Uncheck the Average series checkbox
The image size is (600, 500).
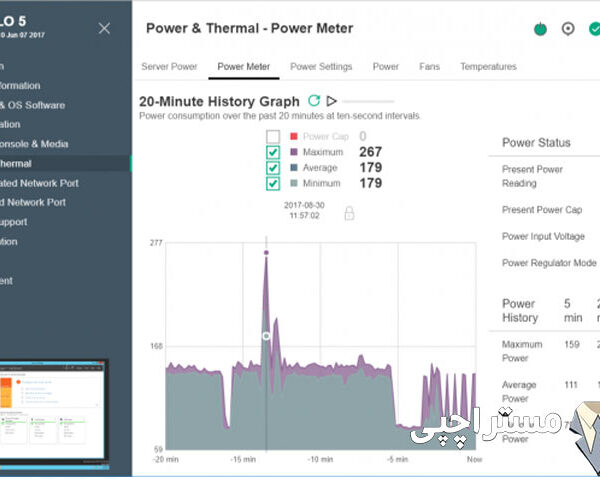[273, 168]
